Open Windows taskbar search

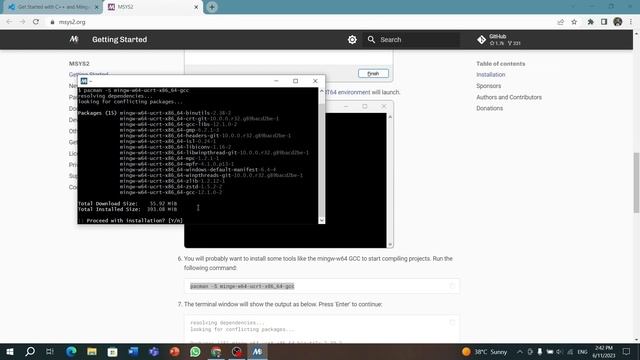(x=30, y=351)
